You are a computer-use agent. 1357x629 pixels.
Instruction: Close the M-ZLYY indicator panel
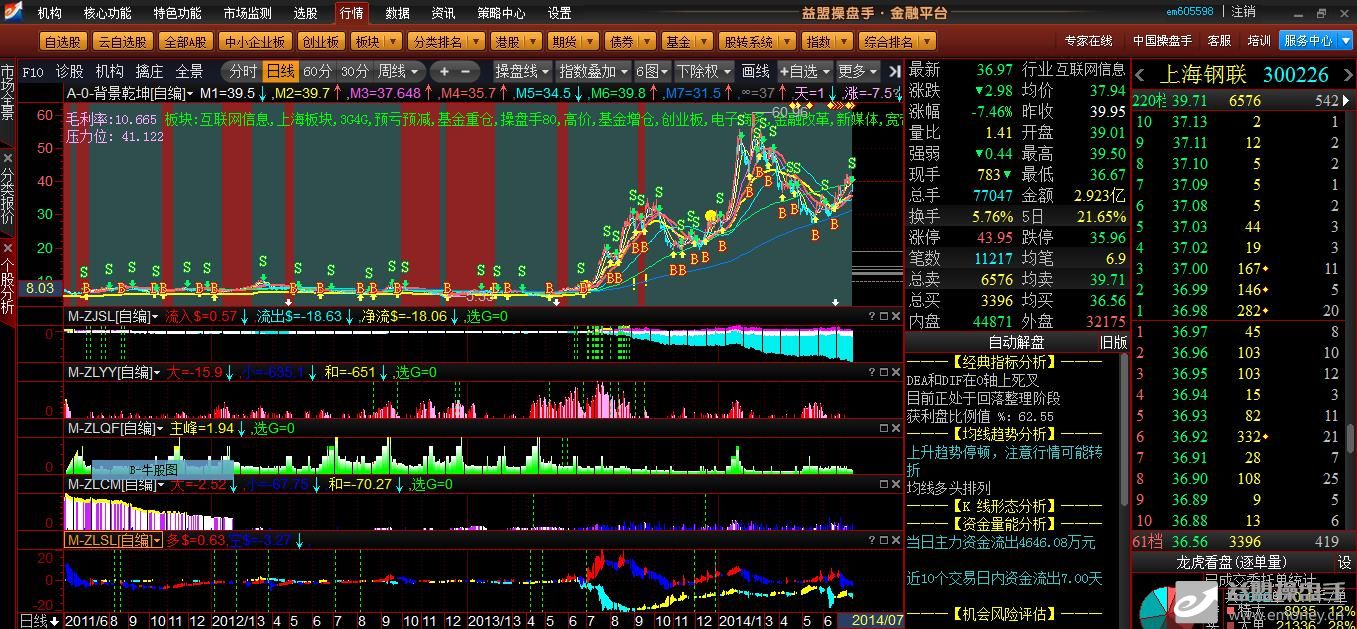pos(895,372)
